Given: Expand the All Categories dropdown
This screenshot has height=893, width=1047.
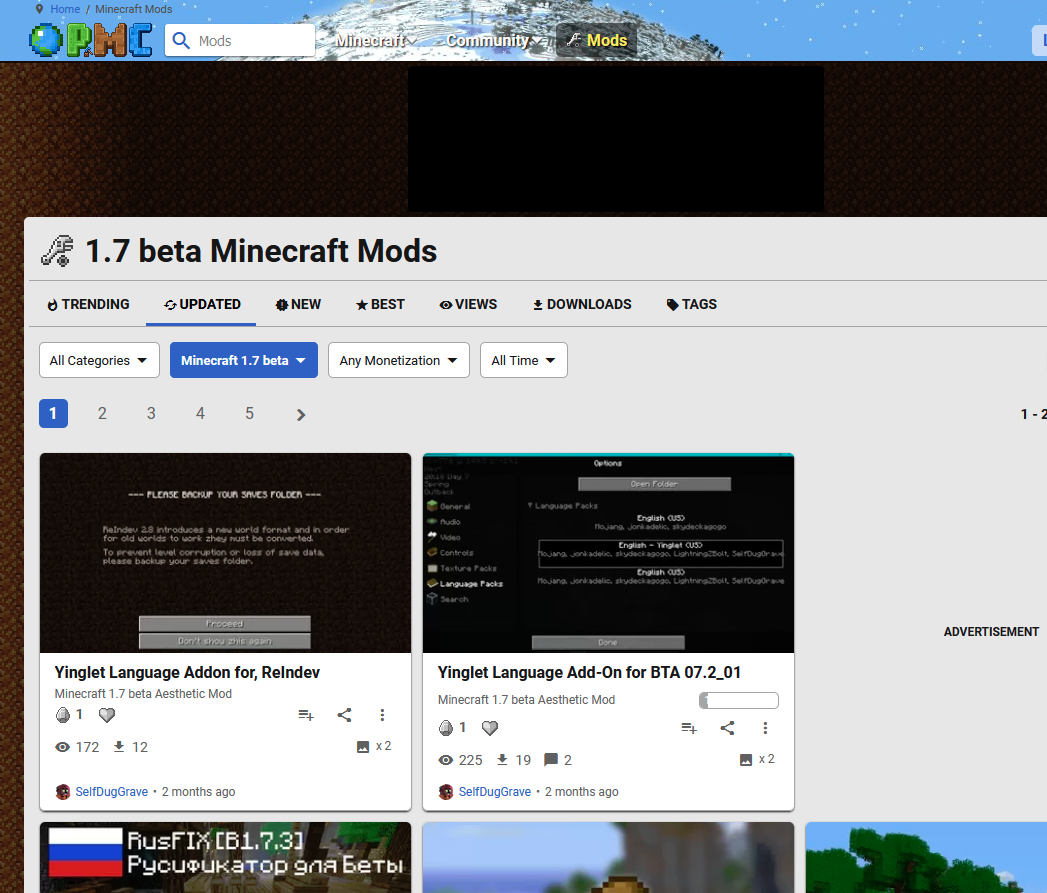Looking at the screenshot, I should click(99, 361).
